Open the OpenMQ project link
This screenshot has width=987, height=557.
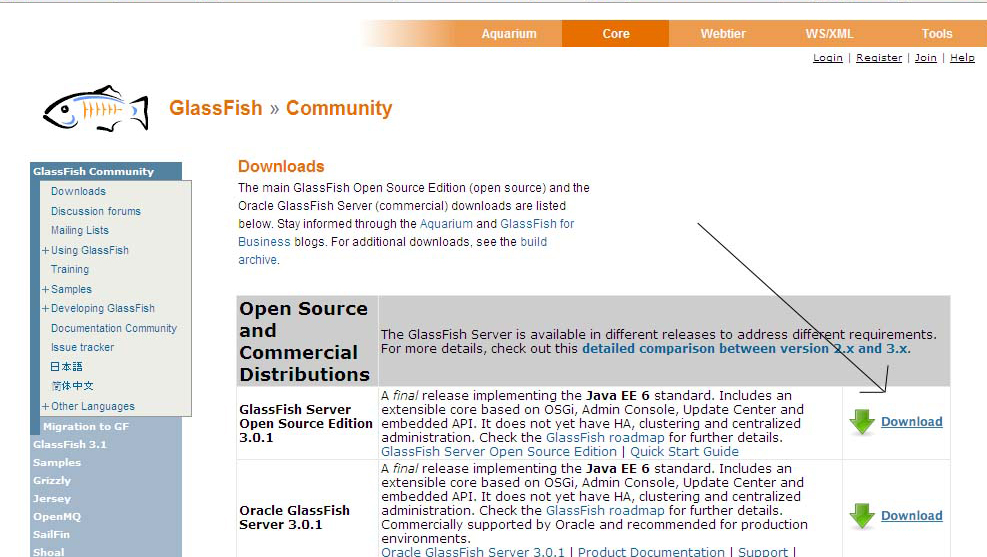pyautogui.click(x=57, y=517)
